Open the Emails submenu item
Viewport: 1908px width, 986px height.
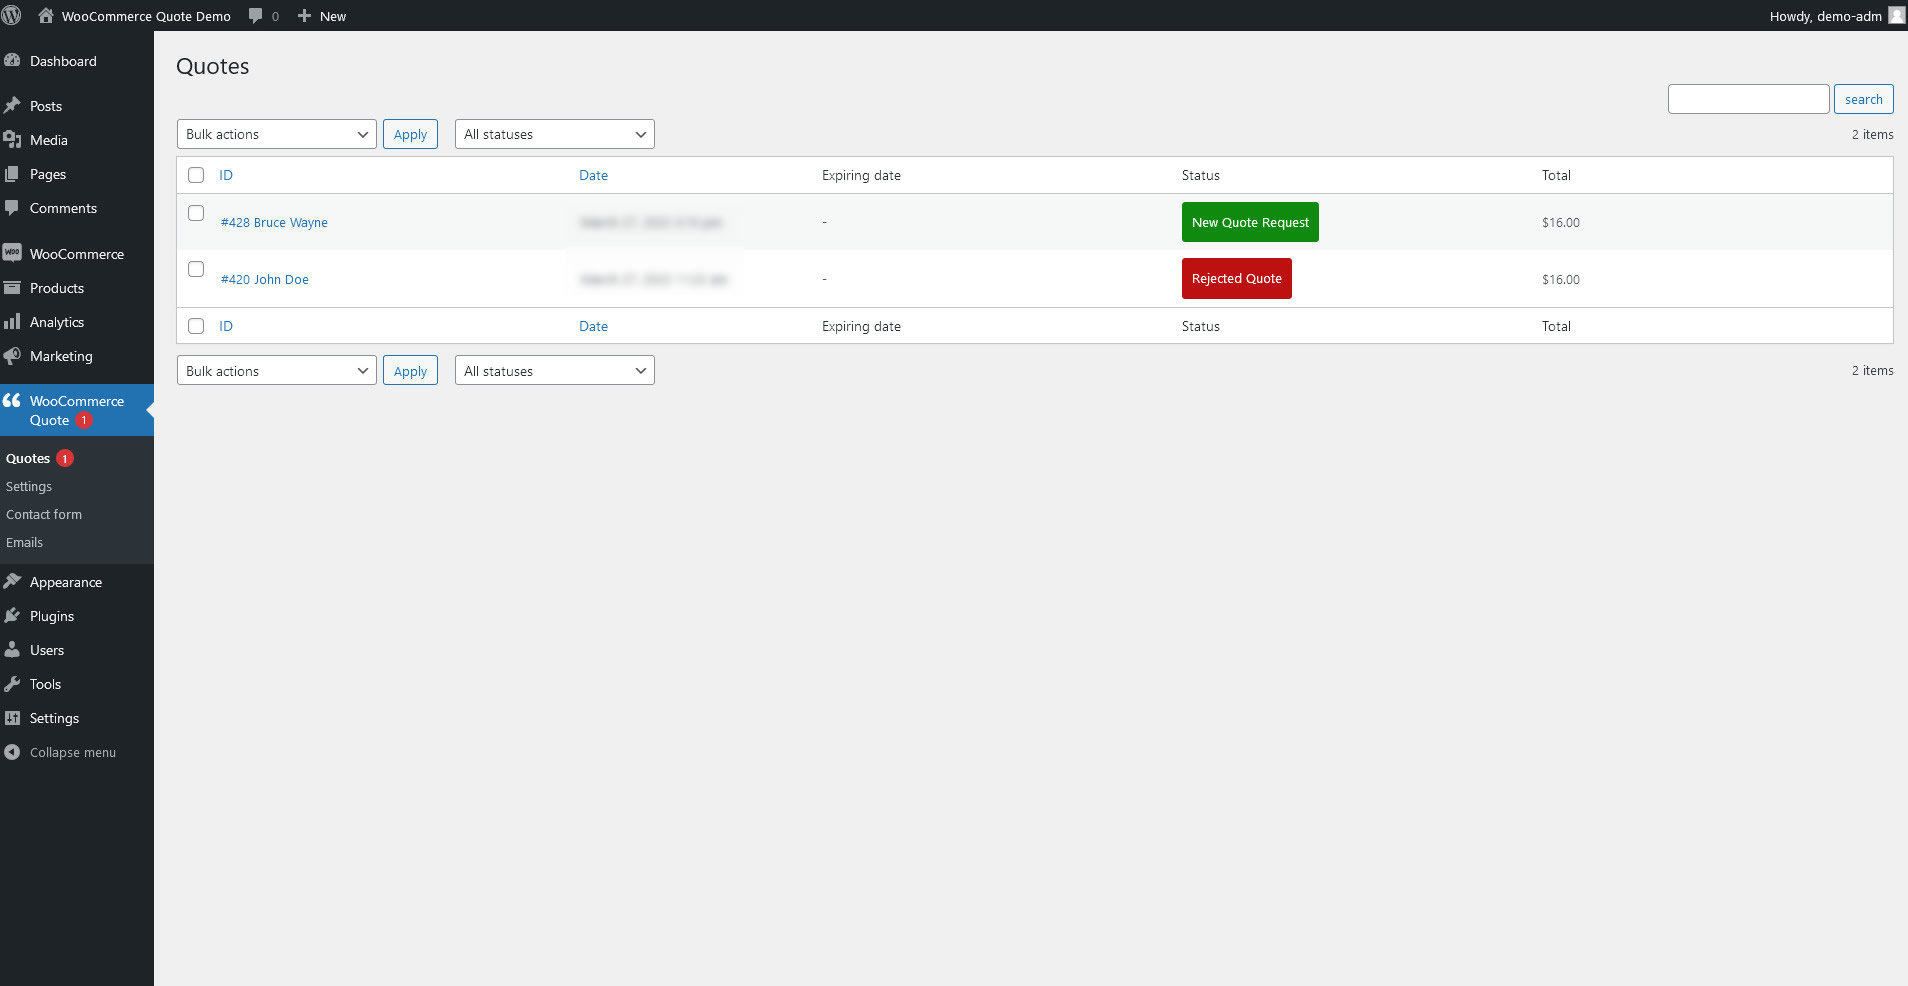coord(24,542)
